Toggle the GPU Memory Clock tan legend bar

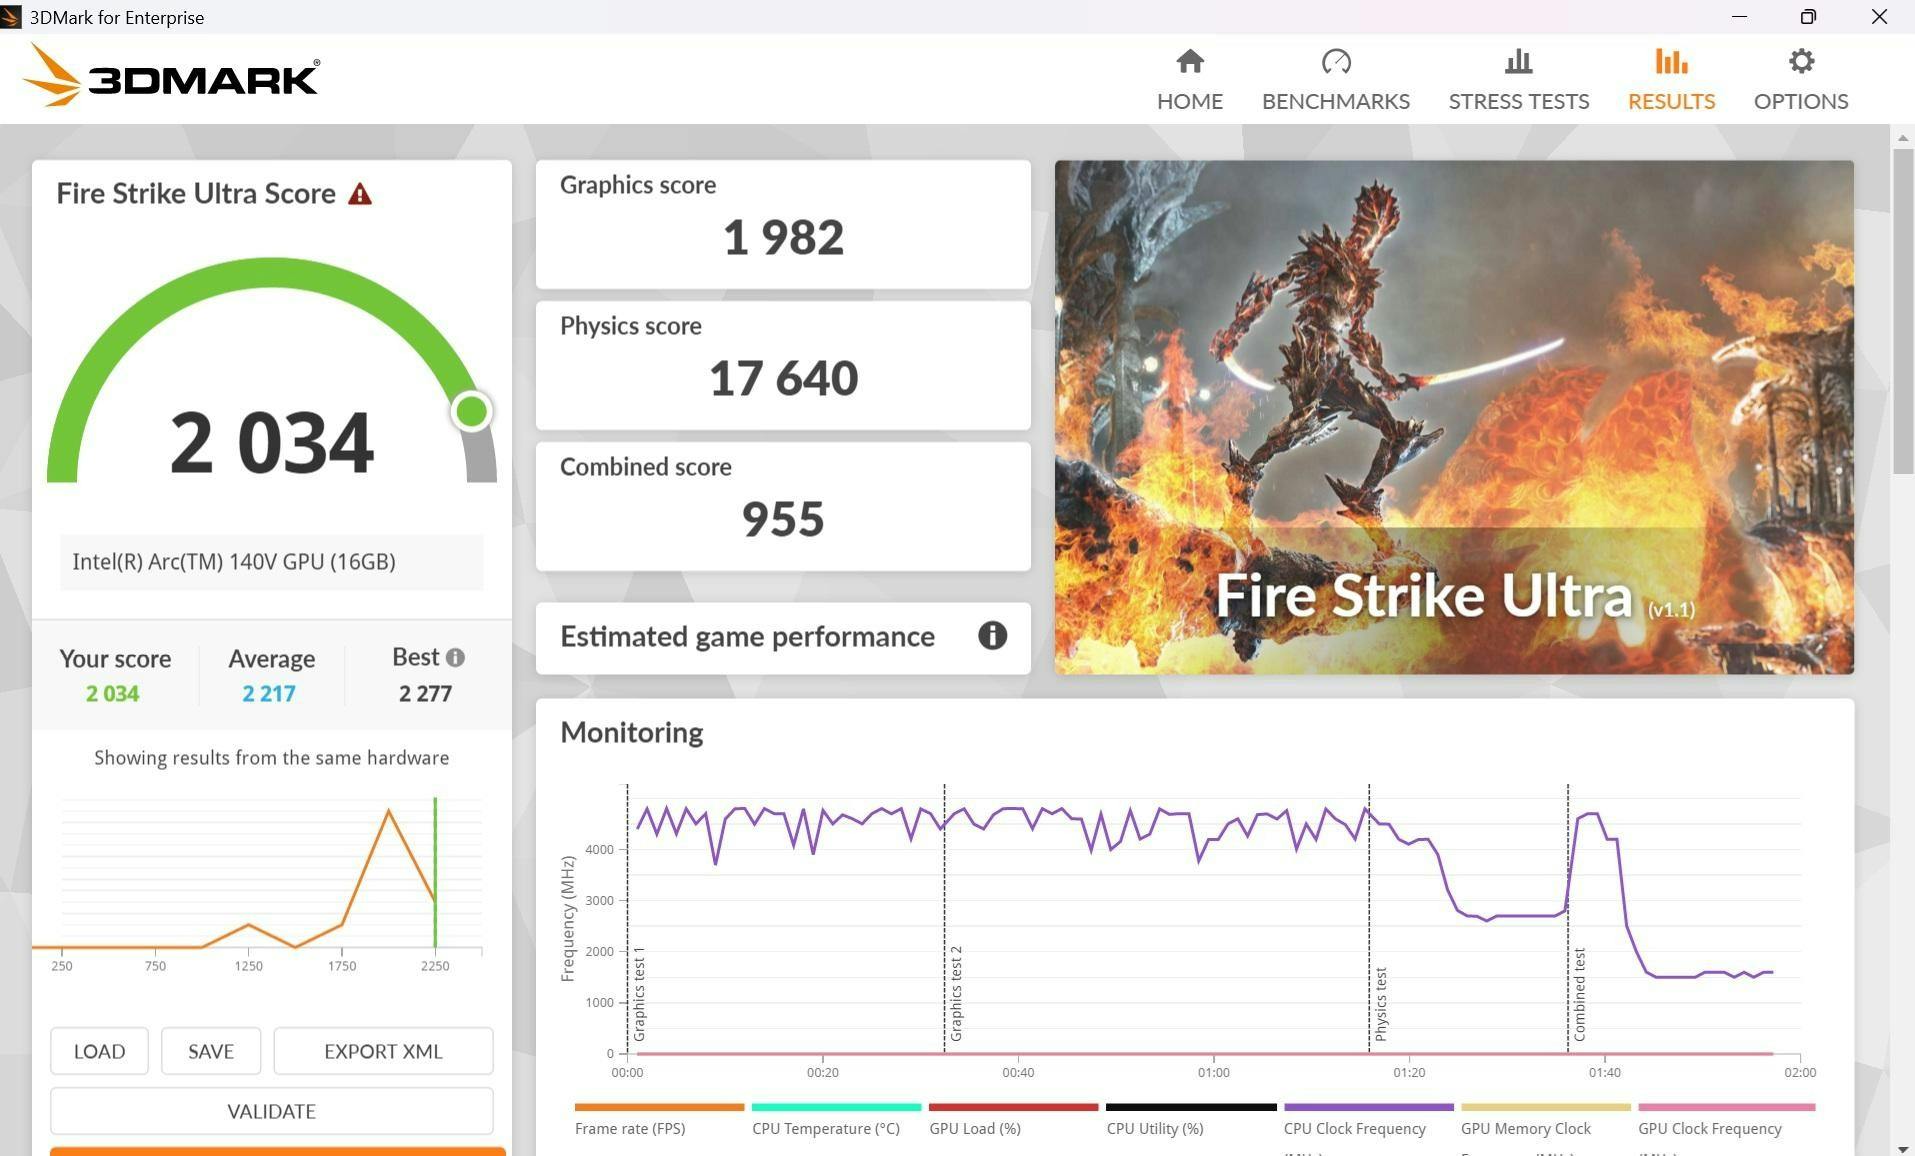1545,1107
